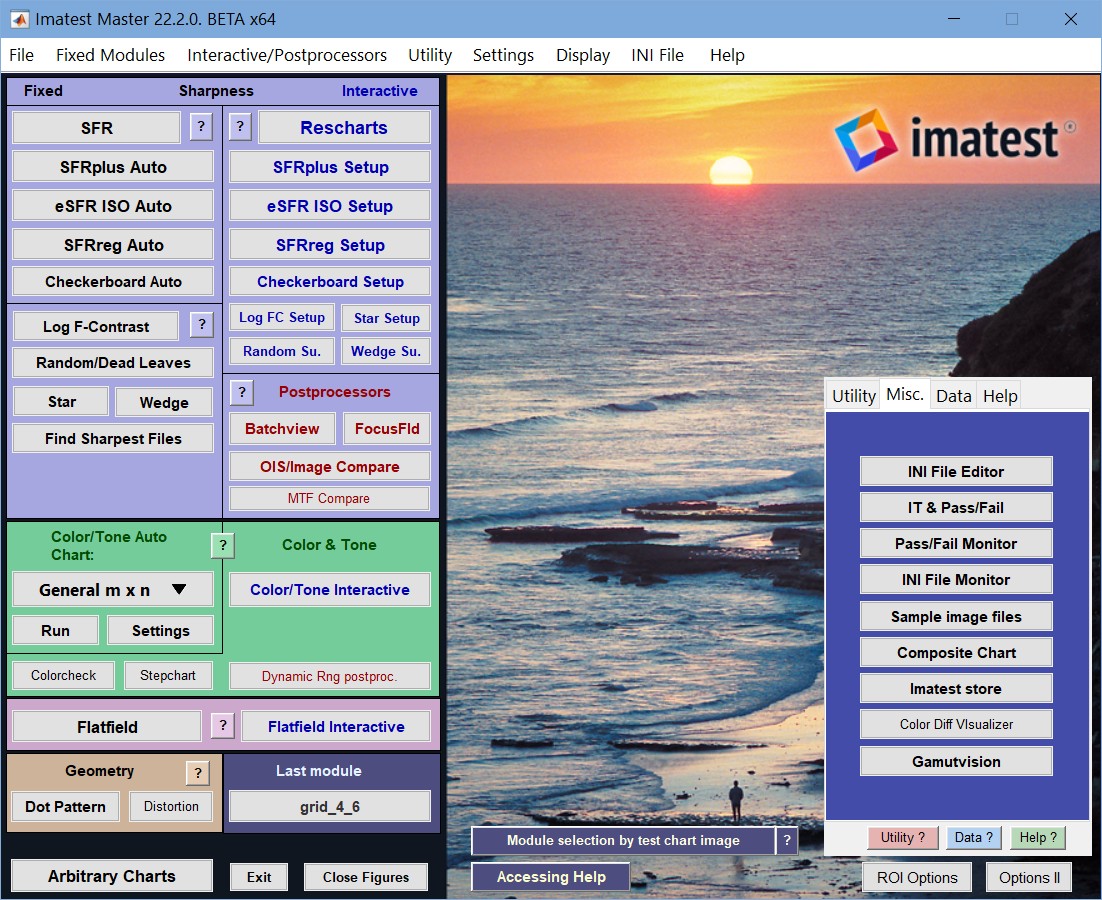Open the Gamutvision button
The width and height of the screenshot is (1102, 900).
956,762
